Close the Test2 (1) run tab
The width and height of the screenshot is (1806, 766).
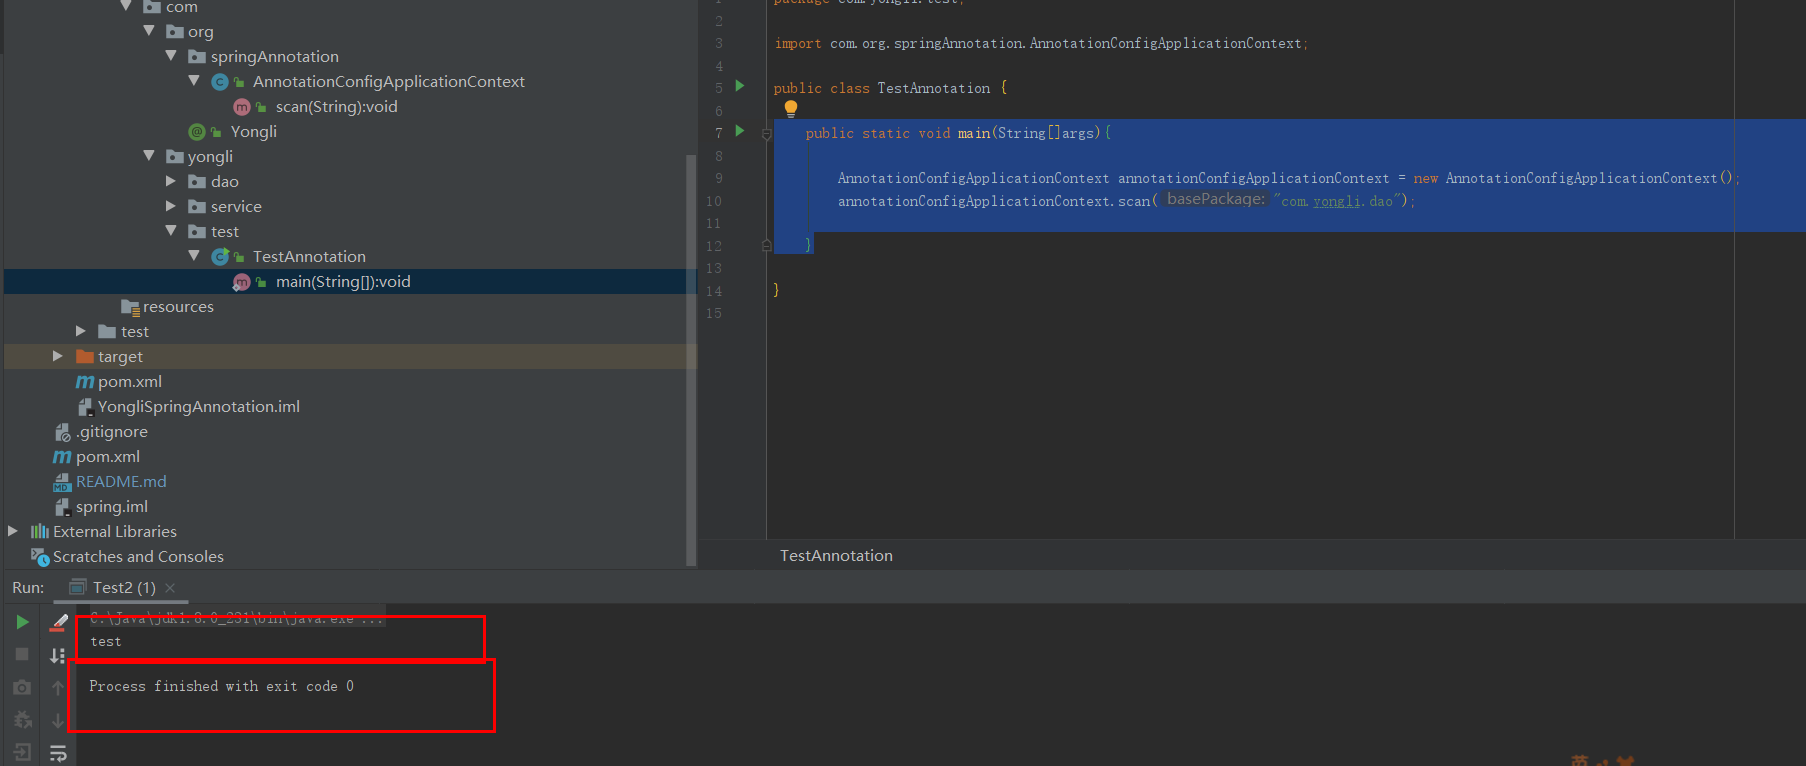click(170, 588)
